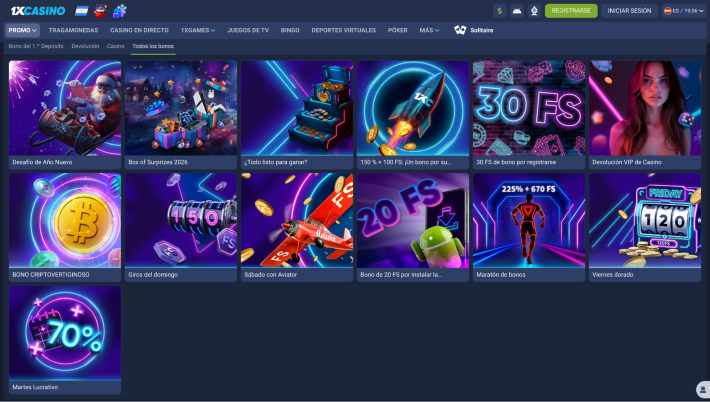Open the Bitcoin coin promo image
The width and height of the screenshot is (710, 402).
pos(65,220)
